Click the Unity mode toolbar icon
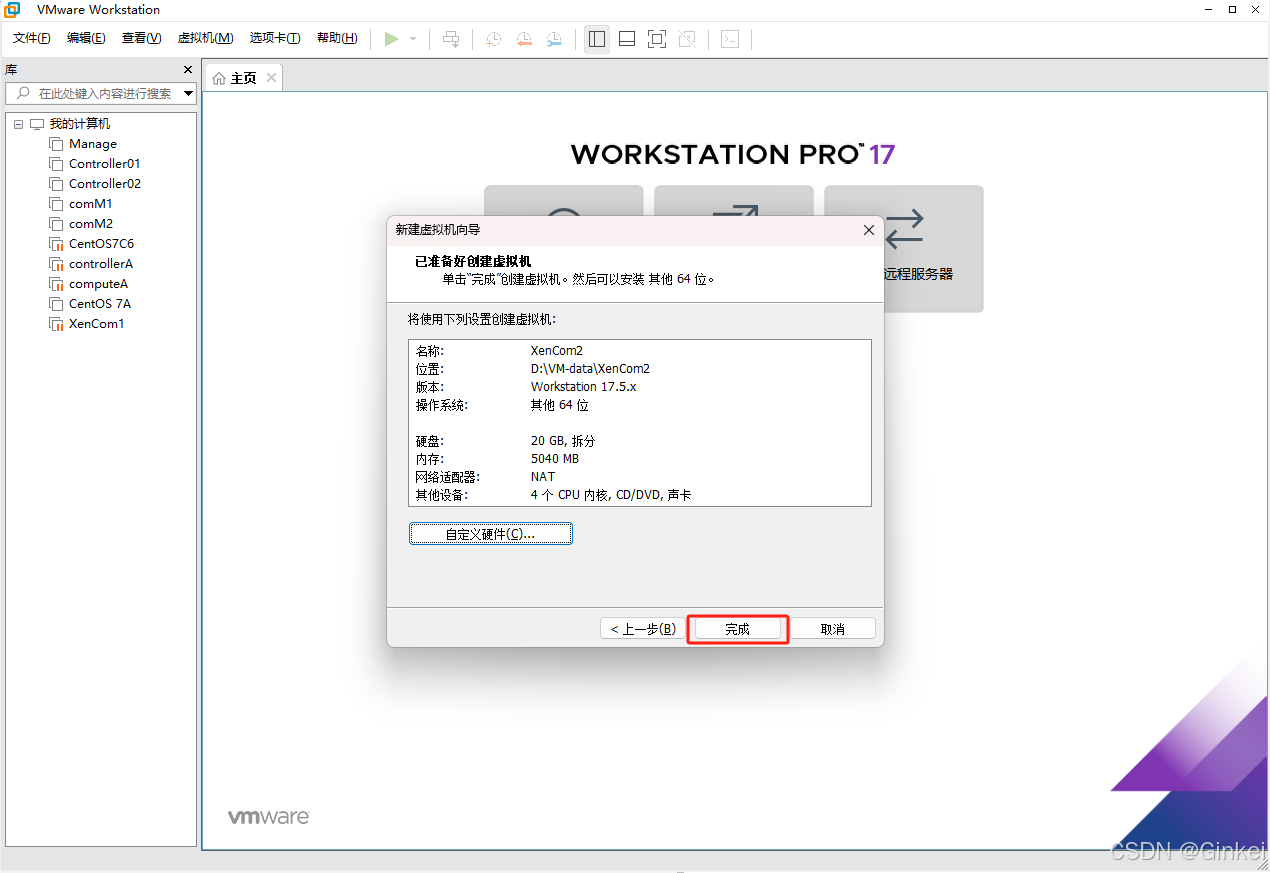1270x873 pixels. 687,39
